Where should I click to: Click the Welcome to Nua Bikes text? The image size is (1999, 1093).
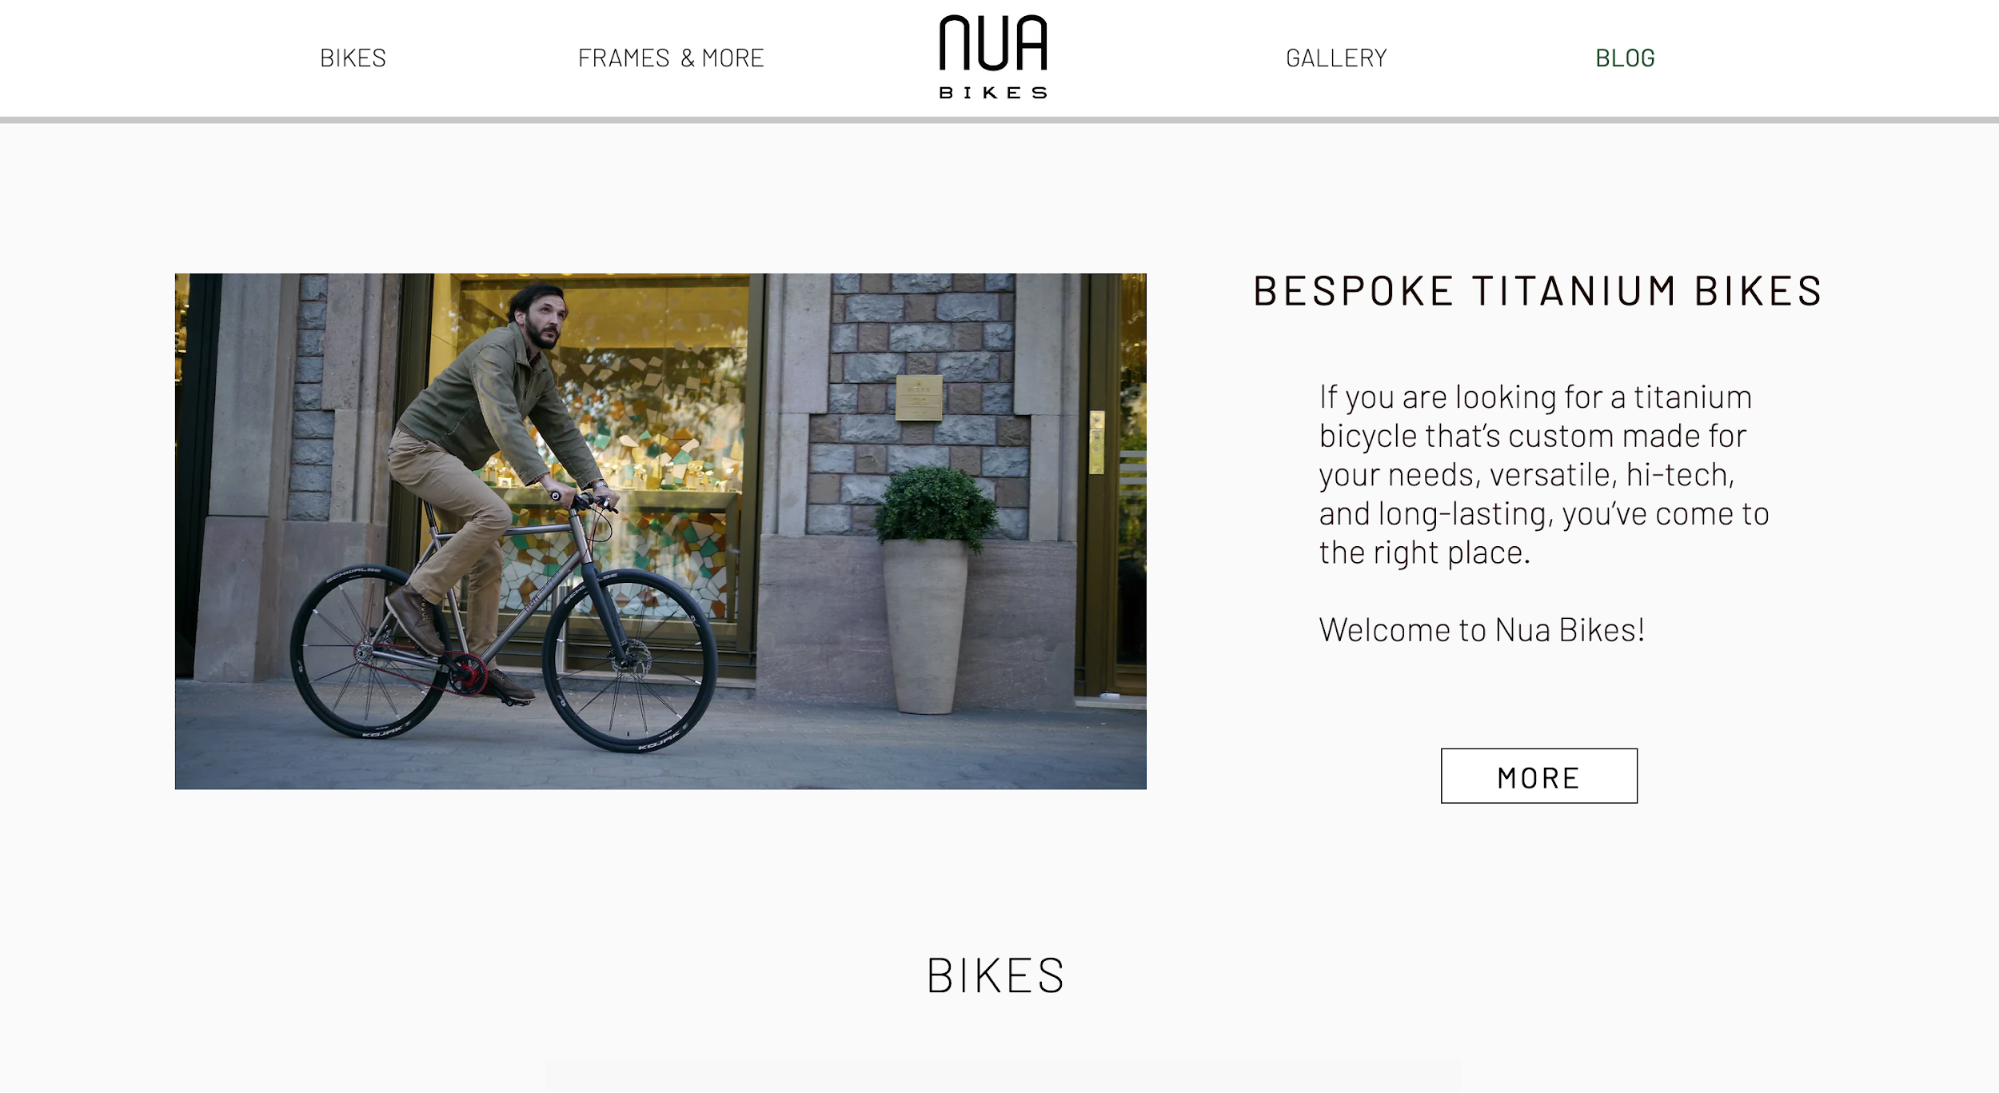(1482, 629)
